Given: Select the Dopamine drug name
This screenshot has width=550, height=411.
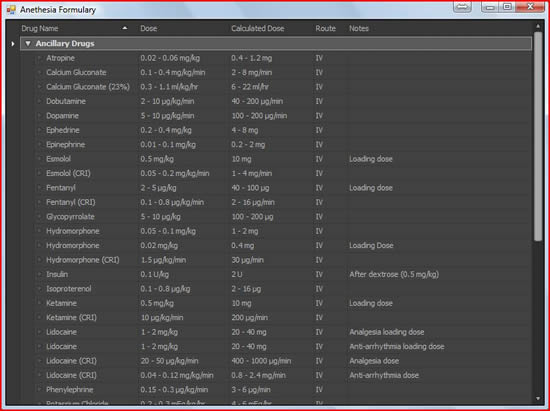Looking at the screenshot, I should click(62, 115).
